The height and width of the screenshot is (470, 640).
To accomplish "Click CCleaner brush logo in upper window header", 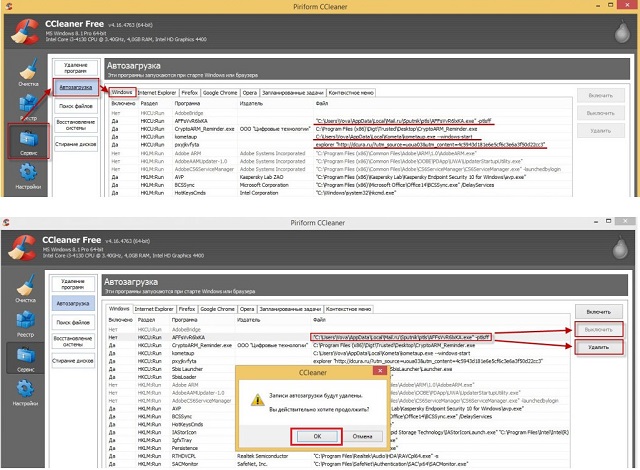I will [x=25, y=31].
